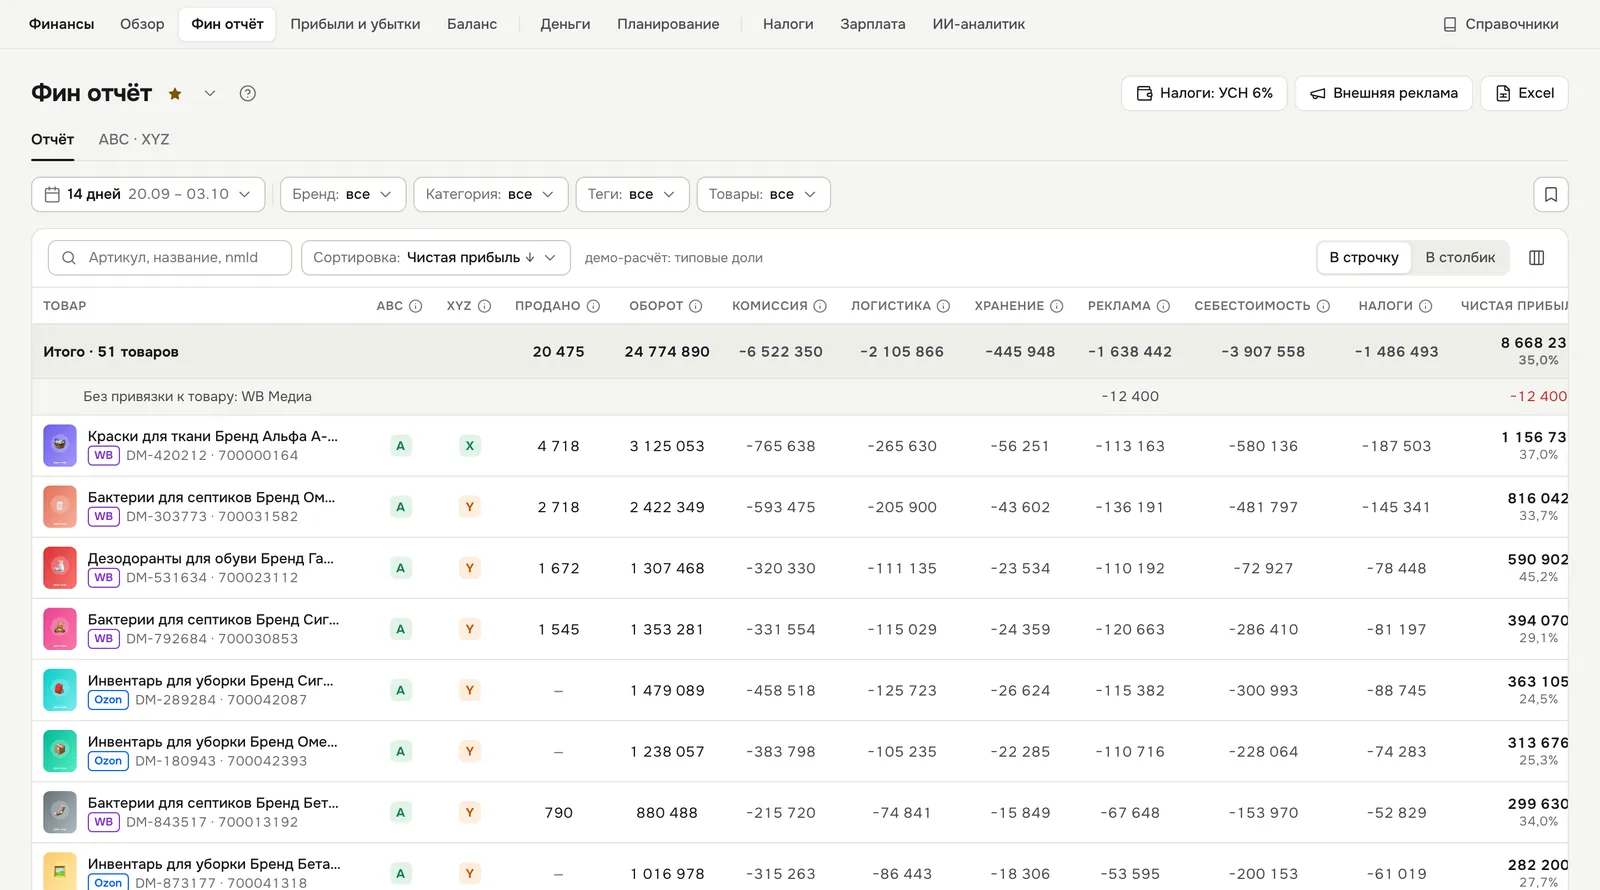Viewport: 1600px width, 890px height.
Task: Switch to the ABC · XYZ tab
Action: coord(134,140)
